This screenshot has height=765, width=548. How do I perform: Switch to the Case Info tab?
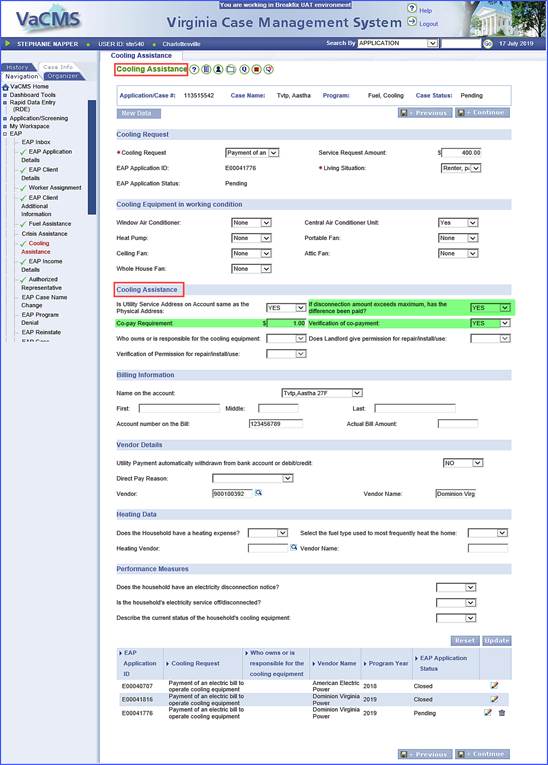(x=57, y=67)
